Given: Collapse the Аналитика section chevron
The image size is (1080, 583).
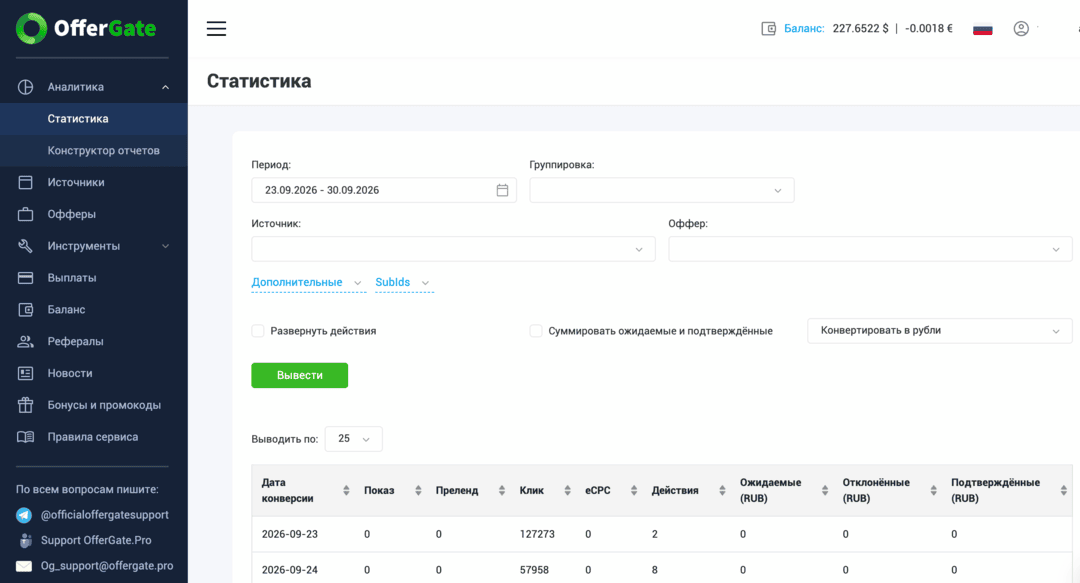Looking at the screenshot, I should pyautogui.click(x=165, y=87).
